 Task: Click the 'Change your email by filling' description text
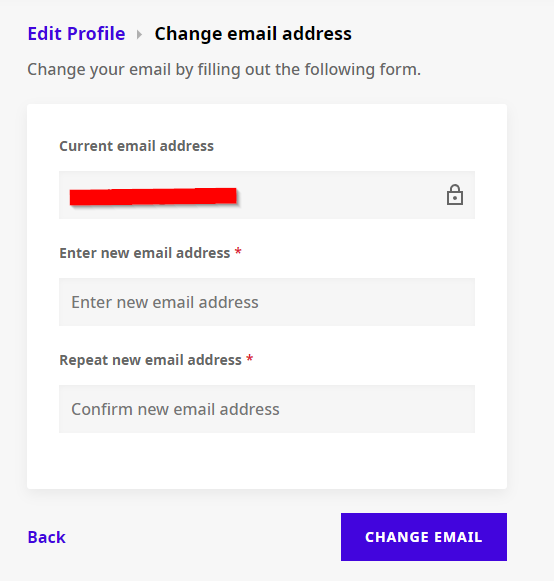(224, 69)
